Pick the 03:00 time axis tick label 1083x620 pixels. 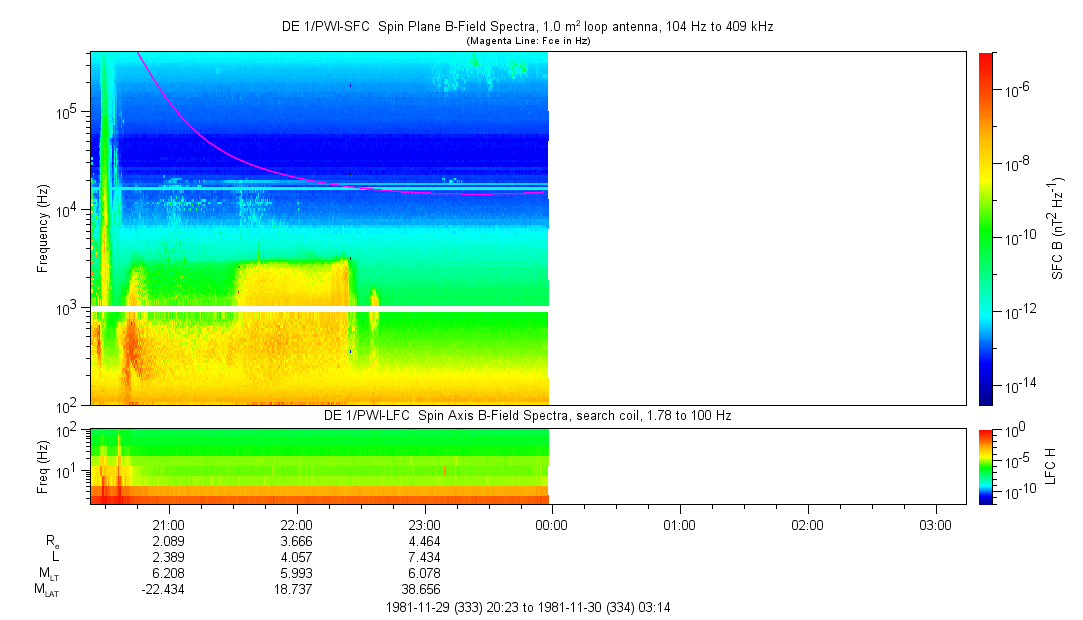click(x=935, y=525)
